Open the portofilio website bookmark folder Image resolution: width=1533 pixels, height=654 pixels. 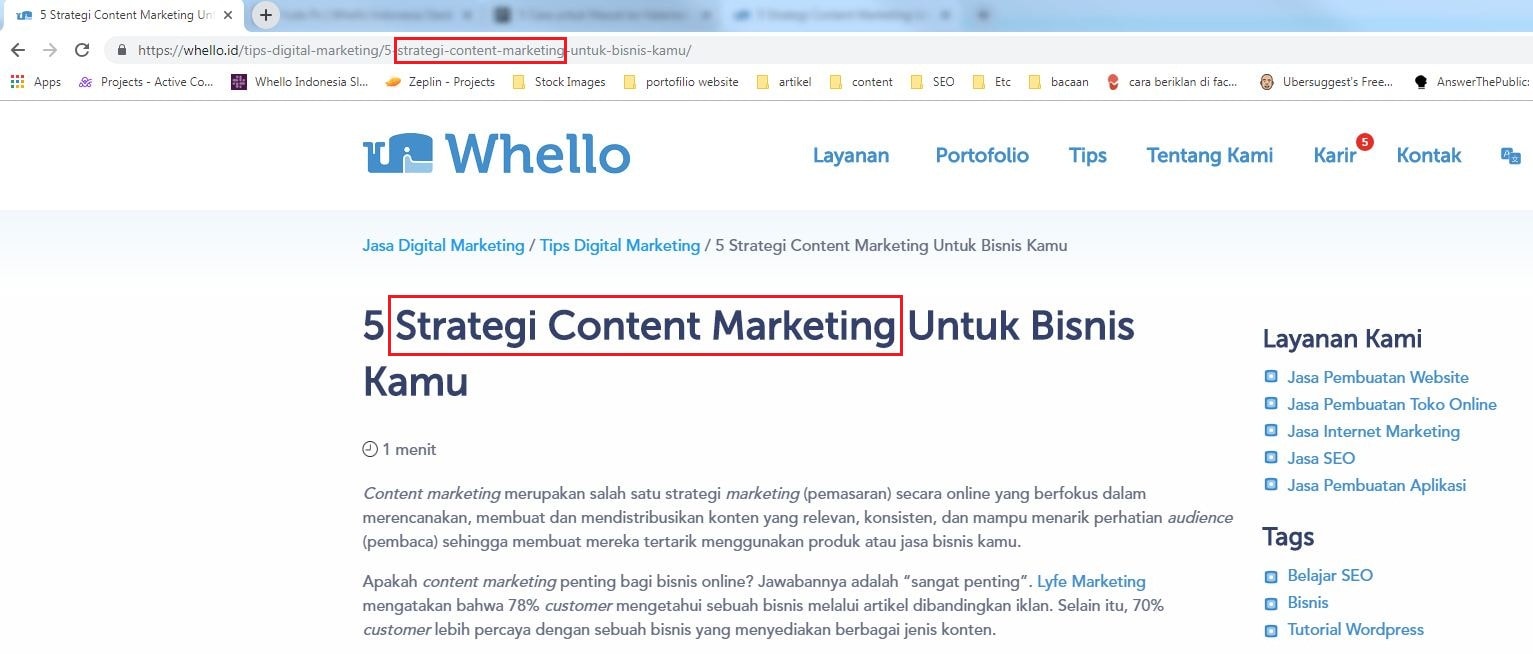681,82
